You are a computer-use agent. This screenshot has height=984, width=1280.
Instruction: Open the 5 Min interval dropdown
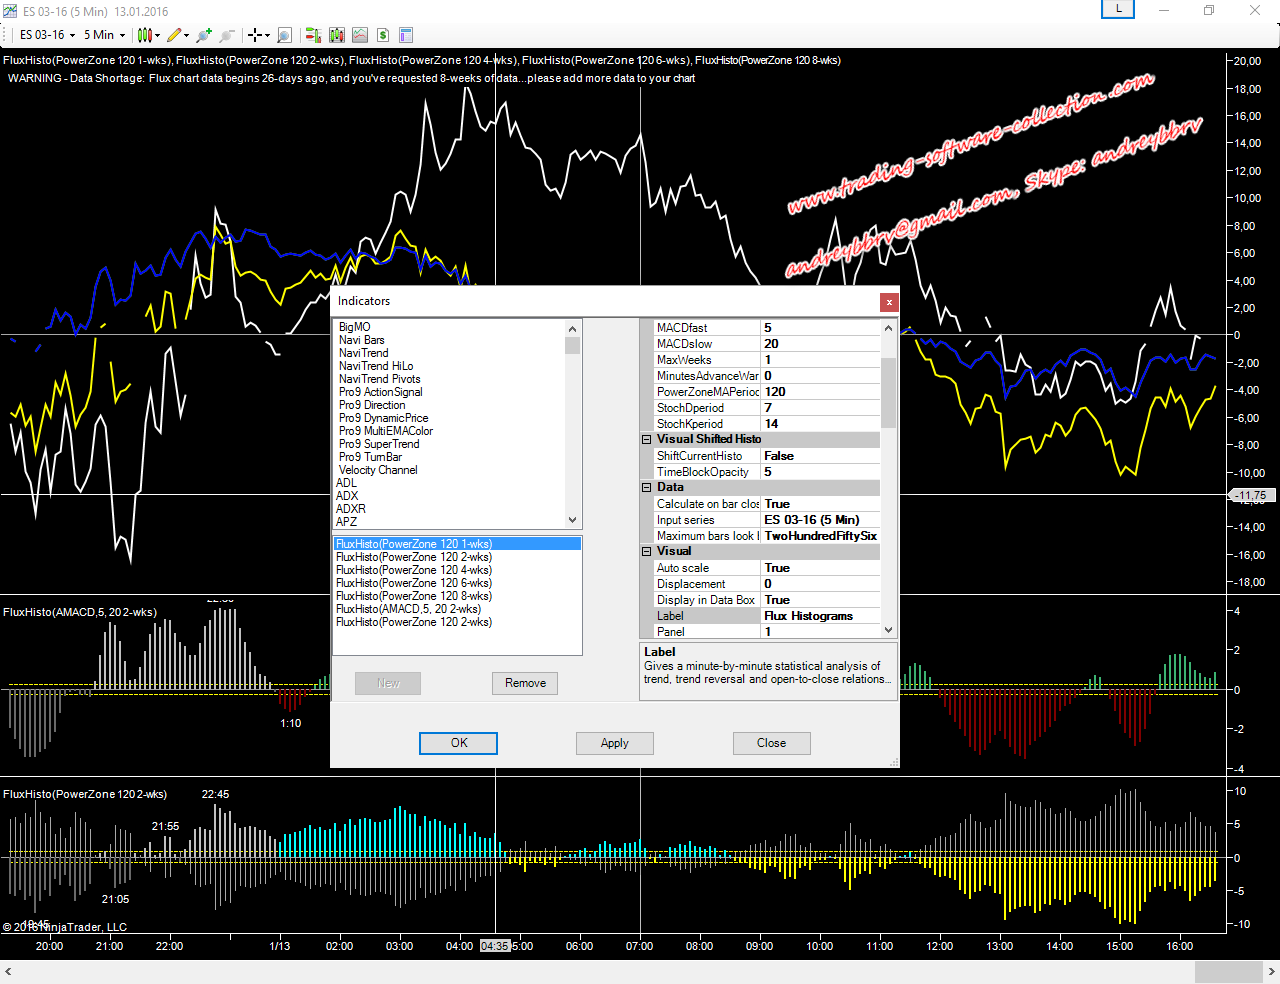click(105, 35)
